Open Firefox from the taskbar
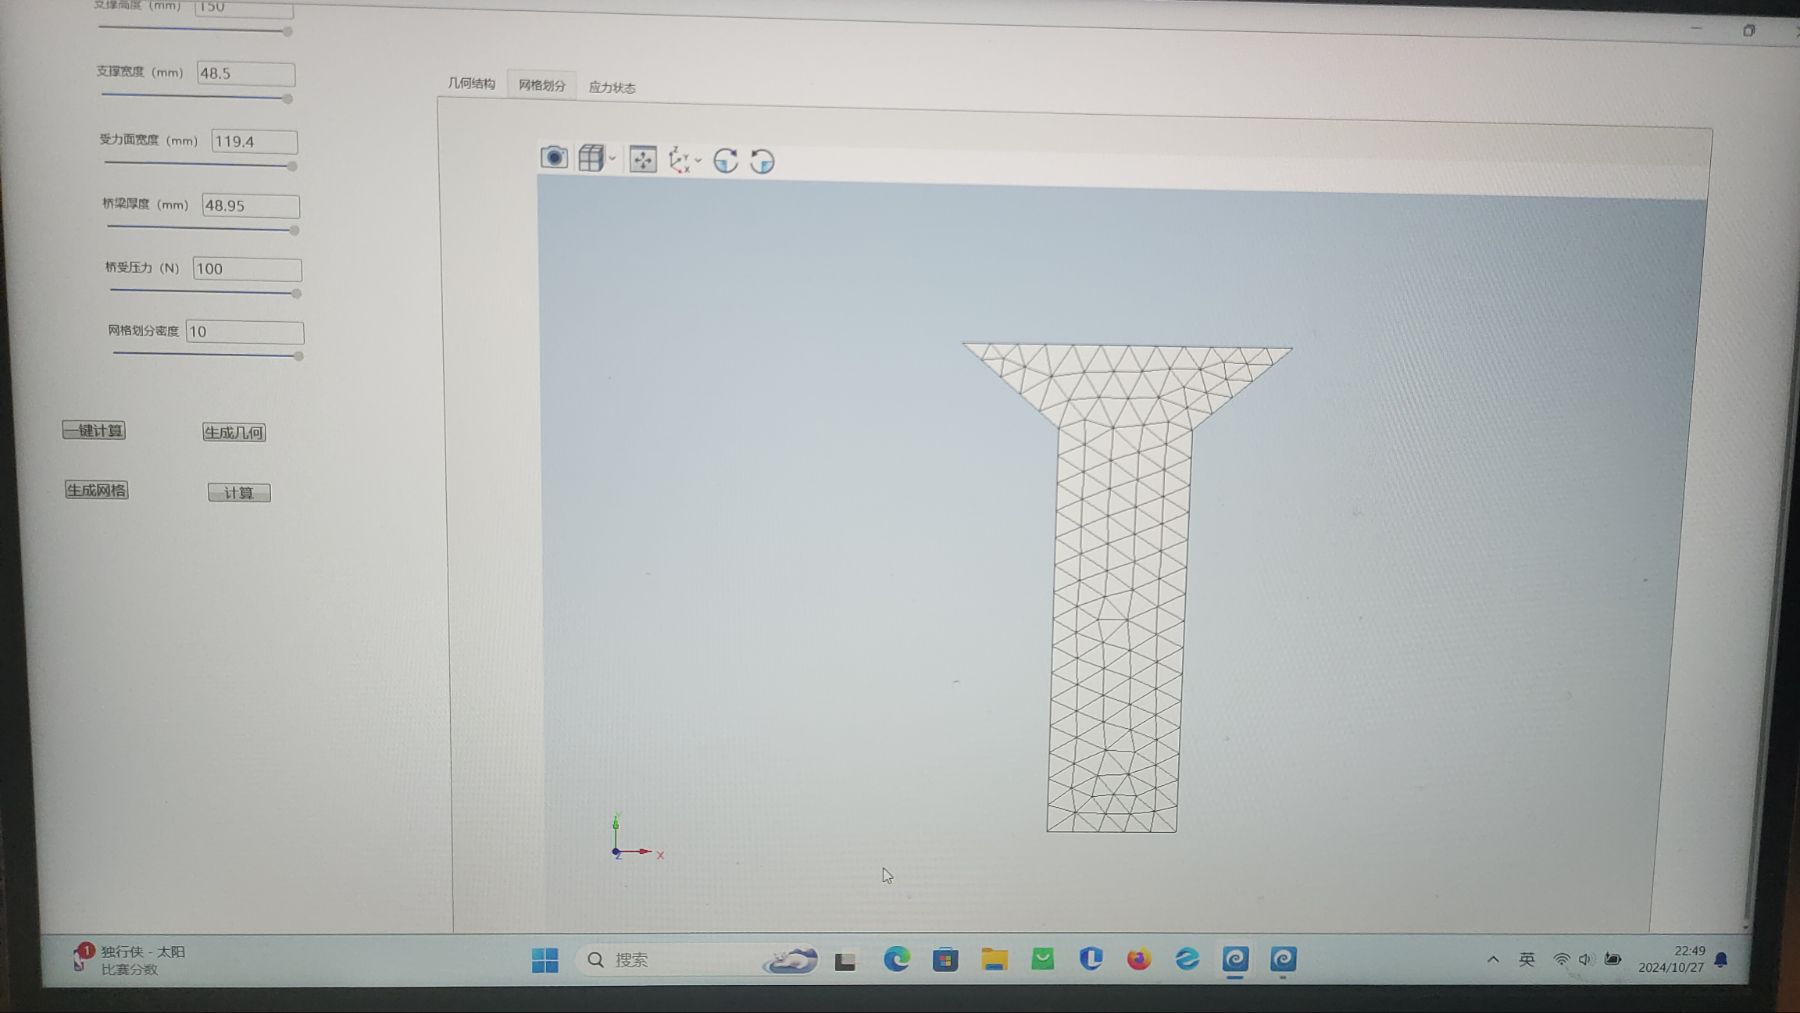The image size is (1800, 1013). (1139, 960)
